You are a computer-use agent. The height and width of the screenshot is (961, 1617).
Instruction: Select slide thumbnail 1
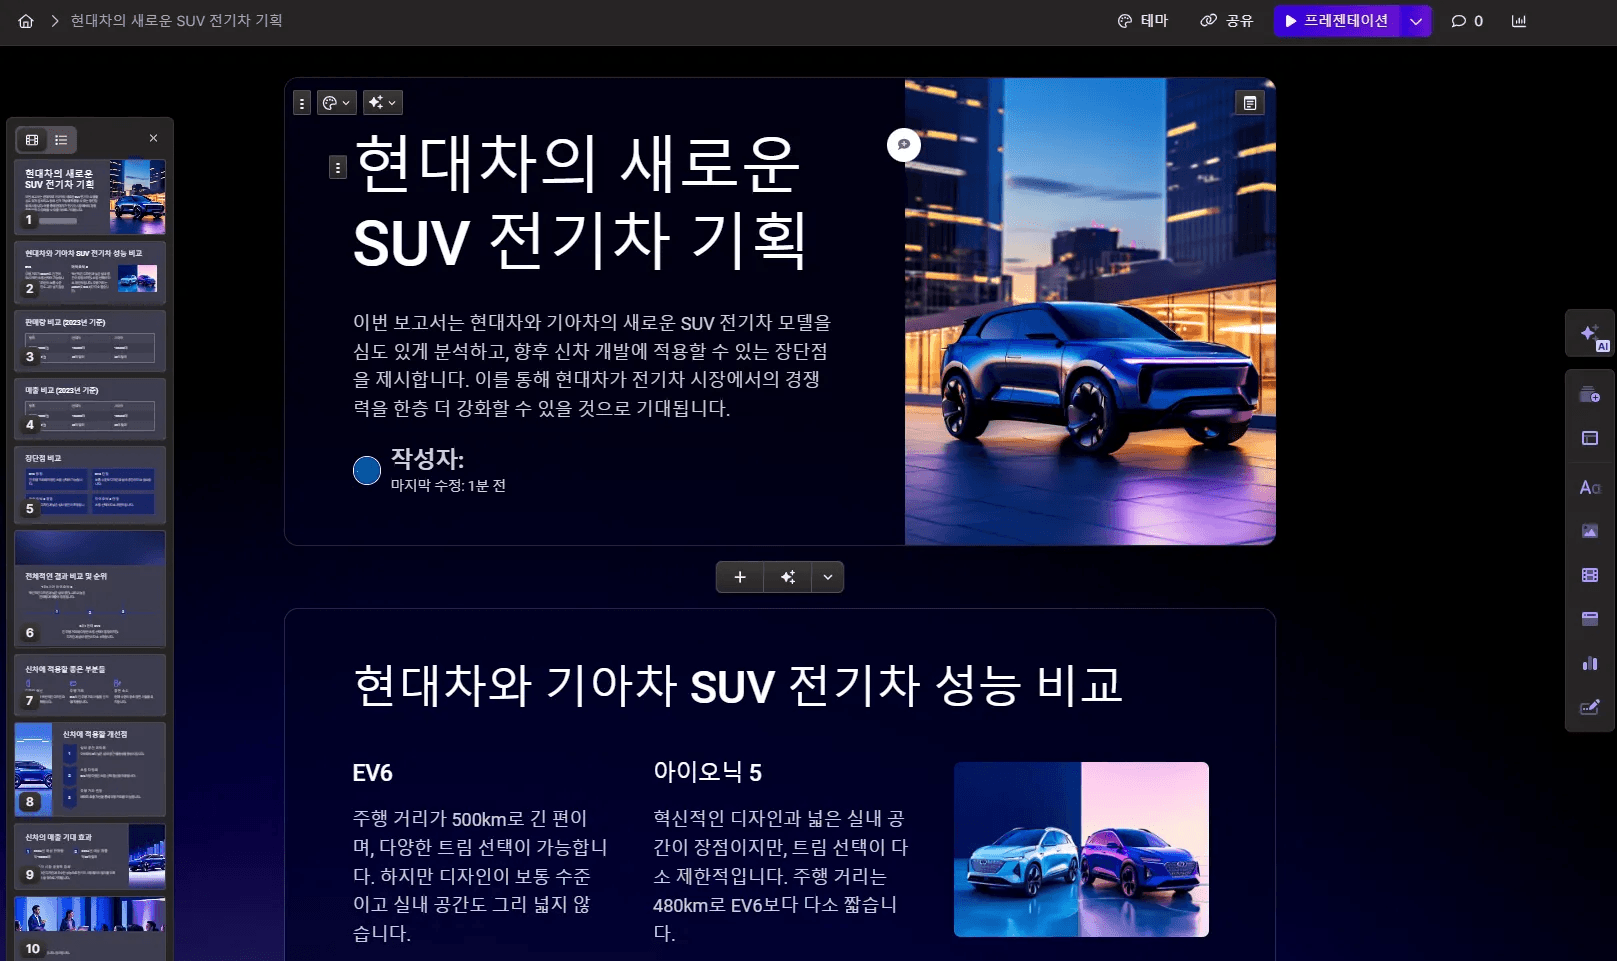(x=90, y=197)
